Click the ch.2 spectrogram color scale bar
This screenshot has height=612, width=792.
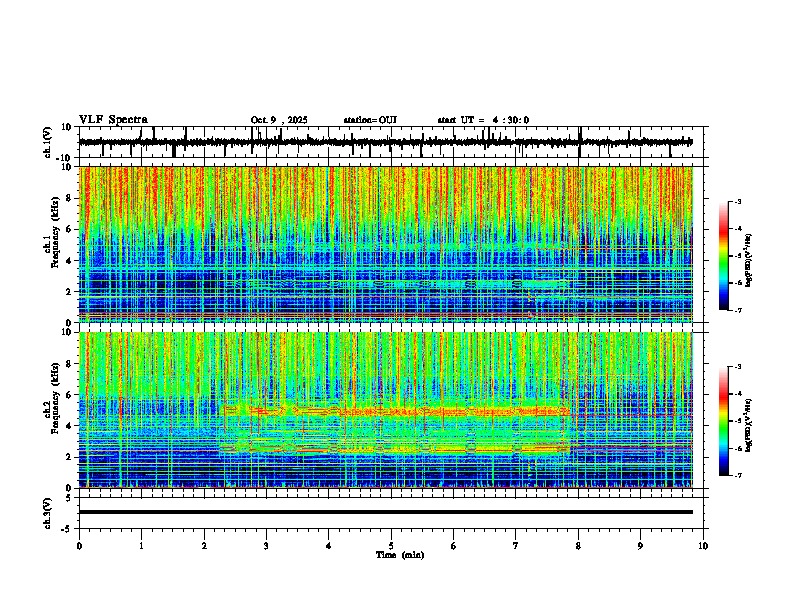(x=724, y=421)
